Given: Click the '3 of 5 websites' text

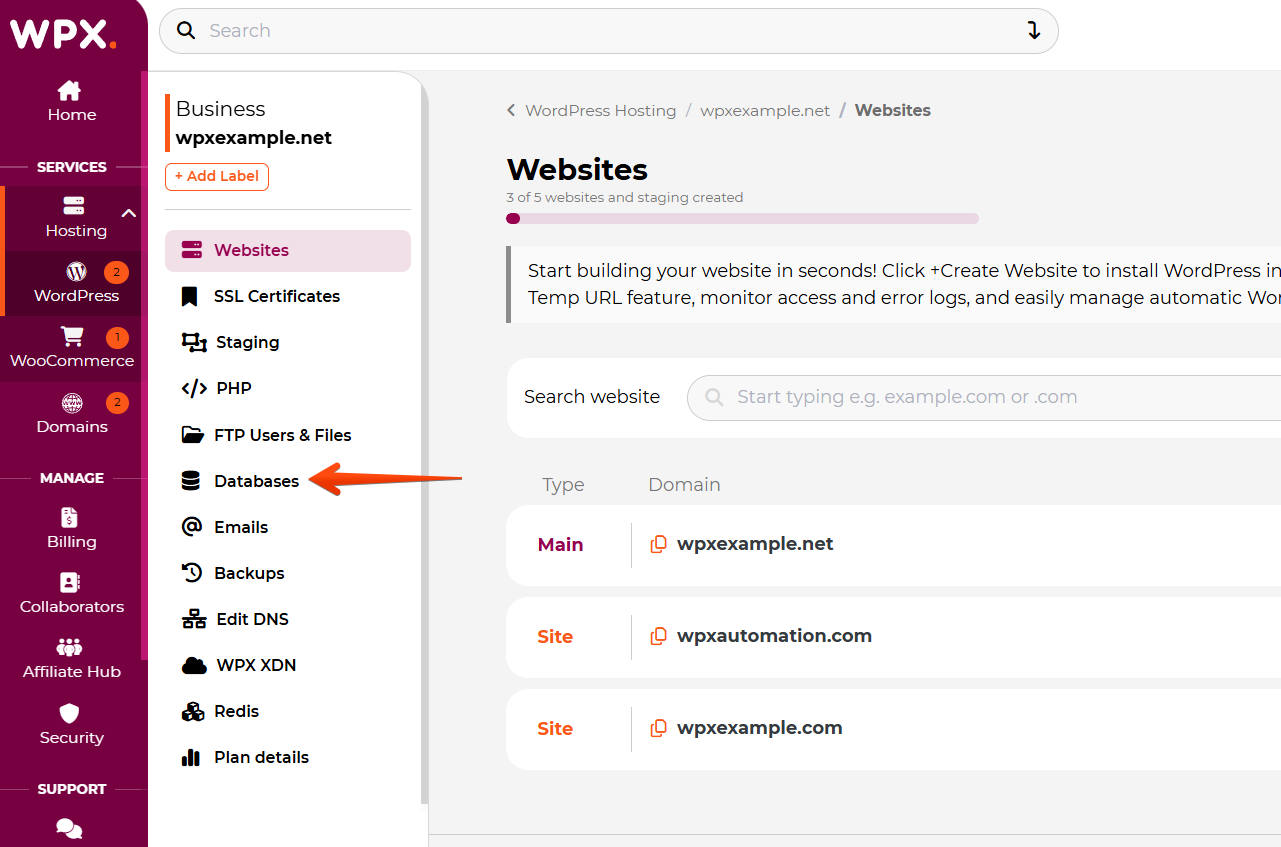Looking at the screenshot, I should tap(625, 197).
